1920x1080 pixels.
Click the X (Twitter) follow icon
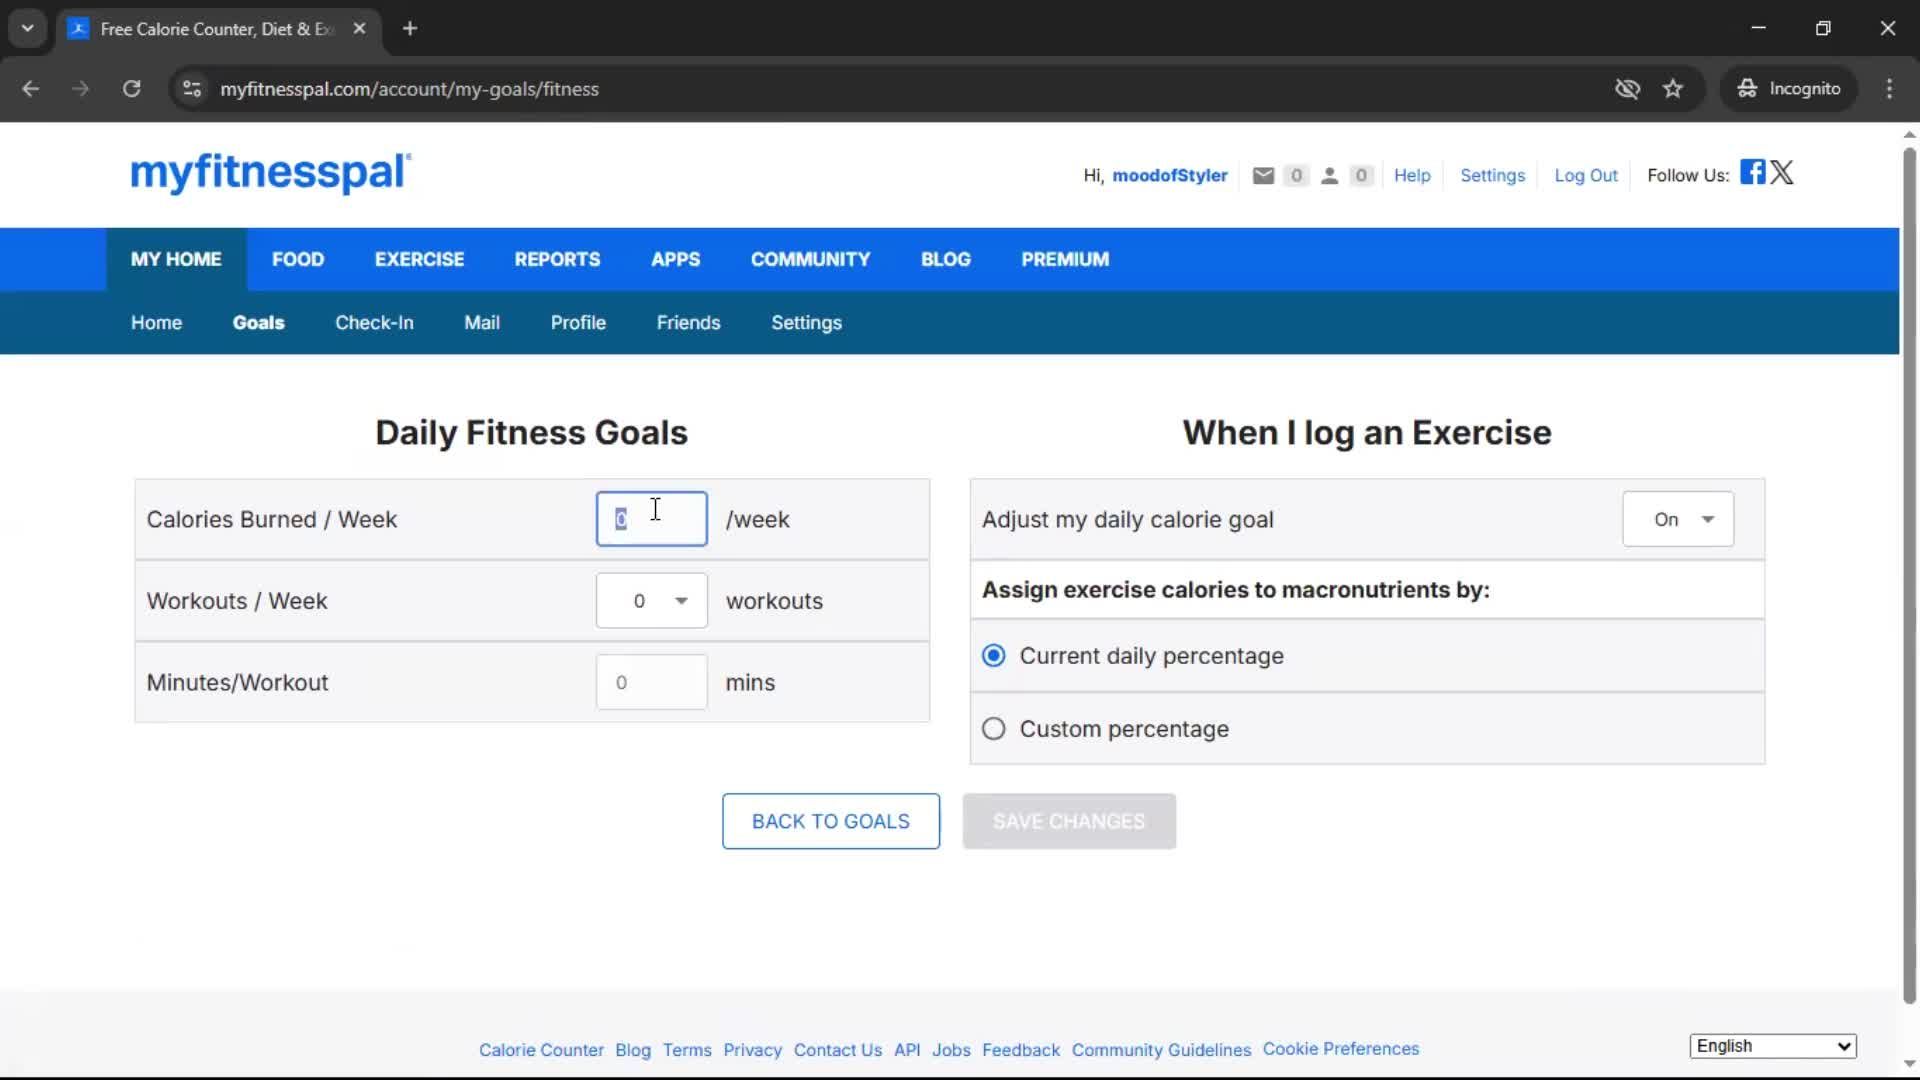[1782, 172]
